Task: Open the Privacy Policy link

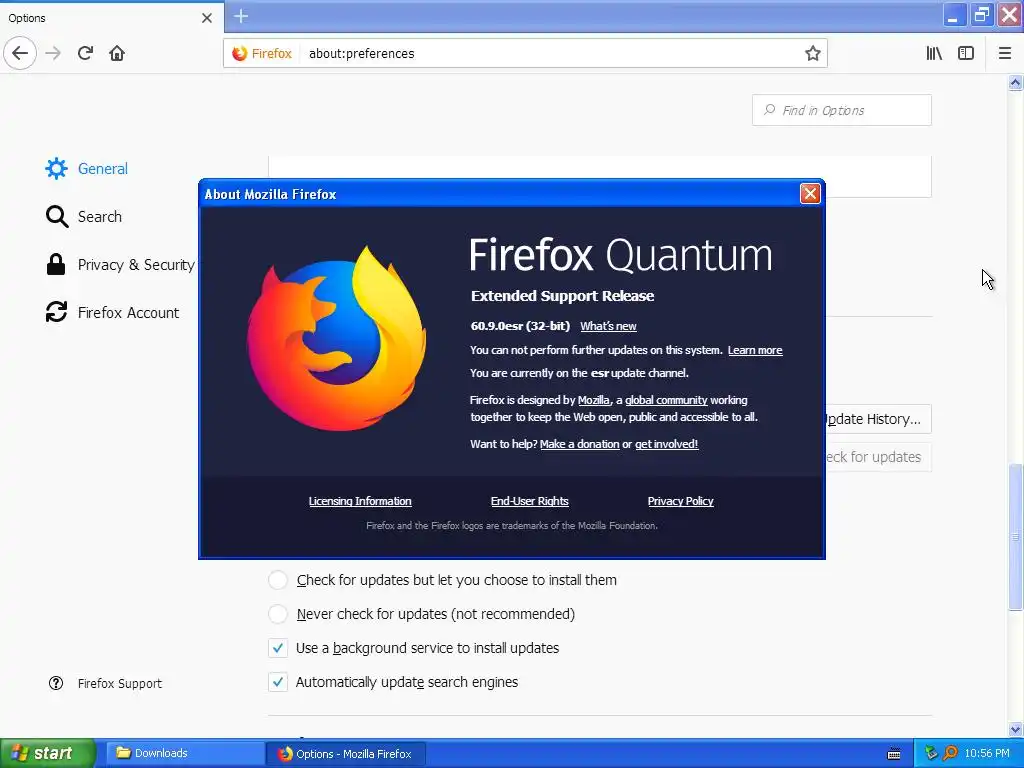Action: tap(680, 501)
